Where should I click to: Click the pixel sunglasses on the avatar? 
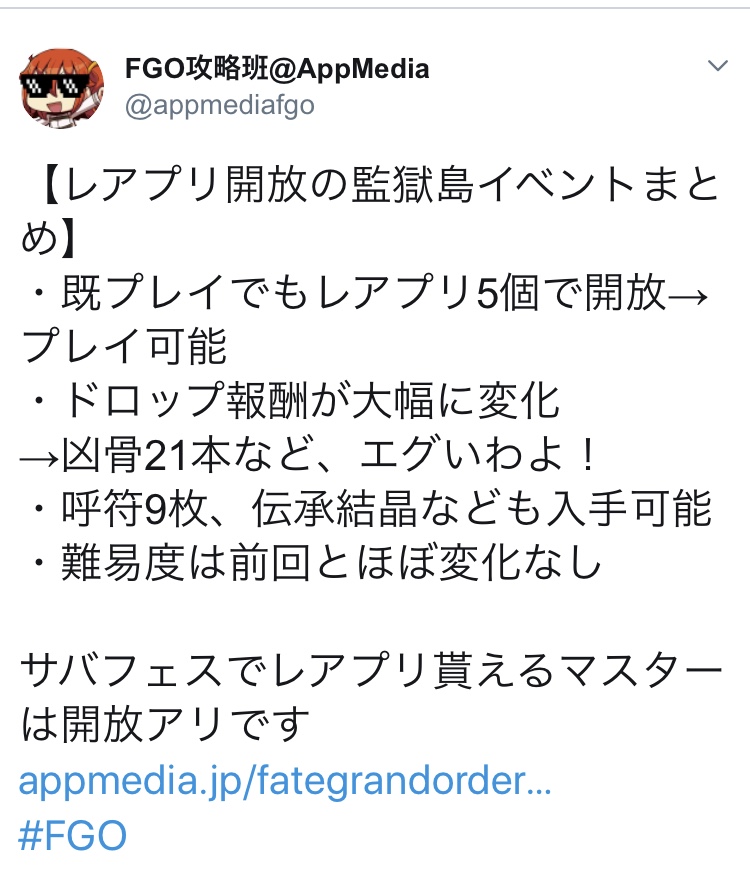(x=55, y=85)
